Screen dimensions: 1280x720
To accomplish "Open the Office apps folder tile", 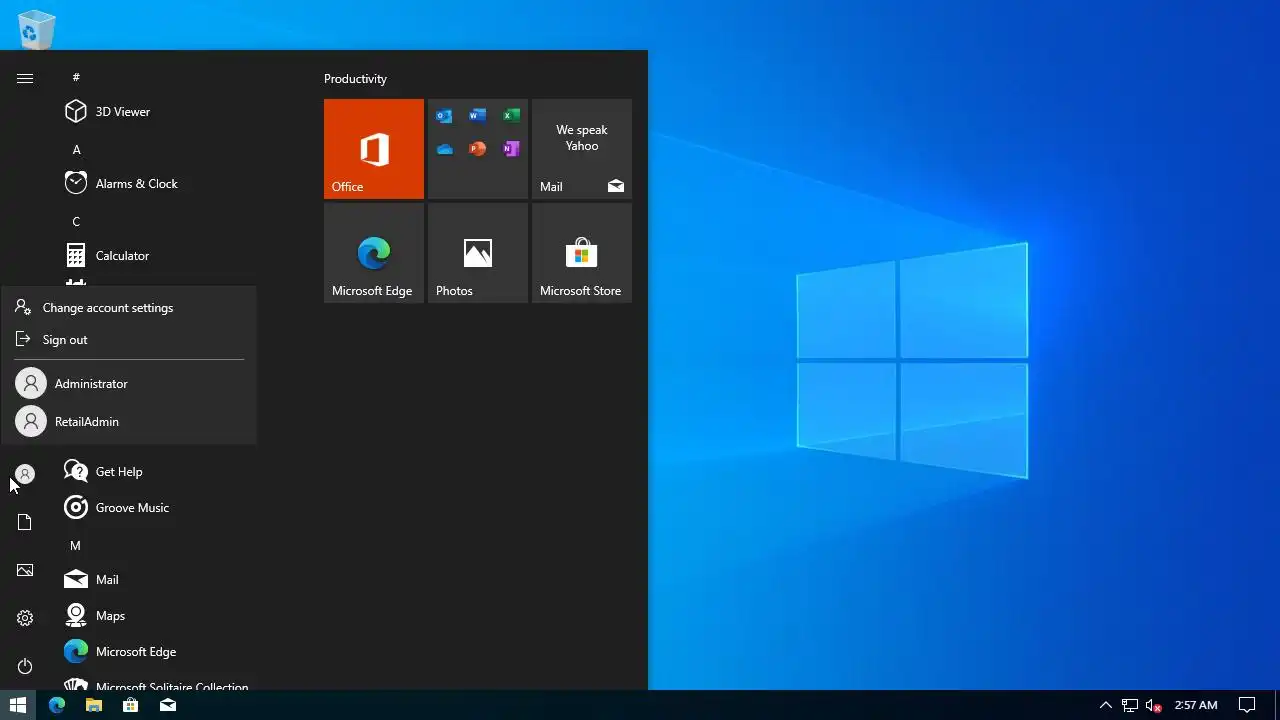I will 478,149.
